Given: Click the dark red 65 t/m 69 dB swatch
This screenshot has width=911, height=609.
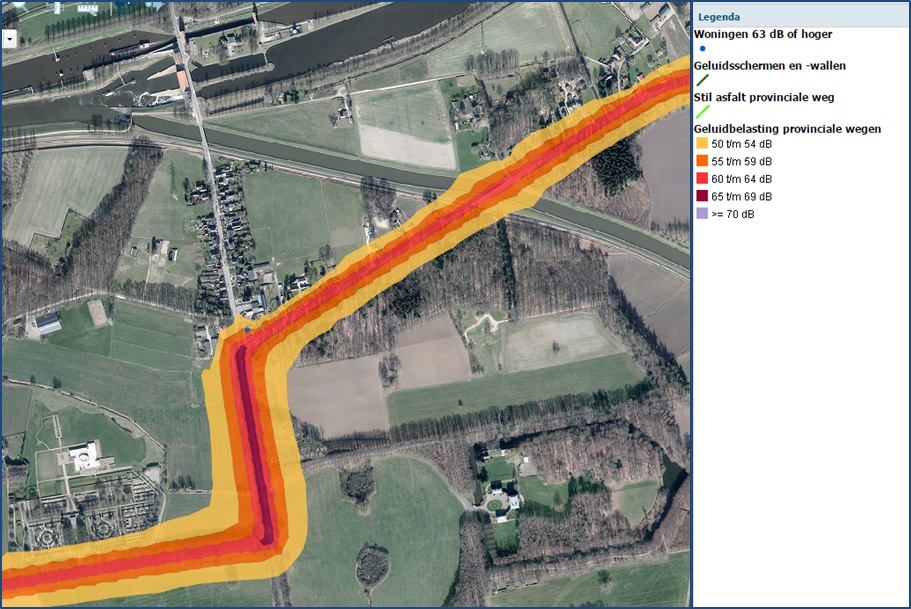Looking at the screenshot, I should tap(702, 196).
